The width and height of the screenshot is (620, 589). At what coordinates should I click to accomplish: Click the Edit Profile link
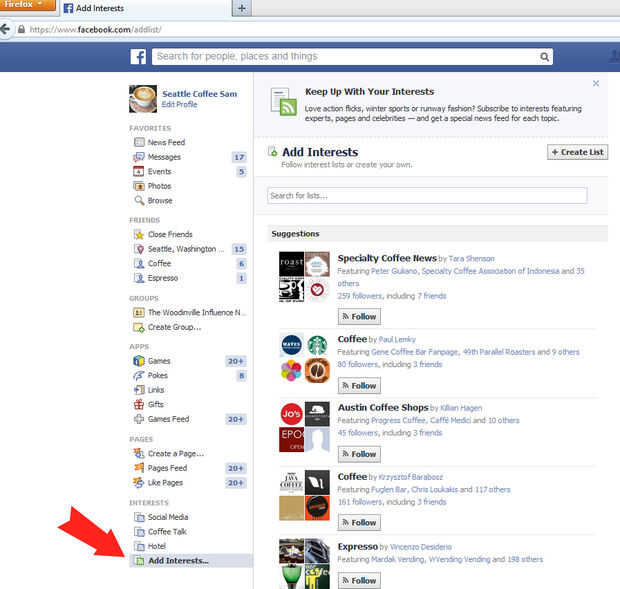[x=180, y=104]
